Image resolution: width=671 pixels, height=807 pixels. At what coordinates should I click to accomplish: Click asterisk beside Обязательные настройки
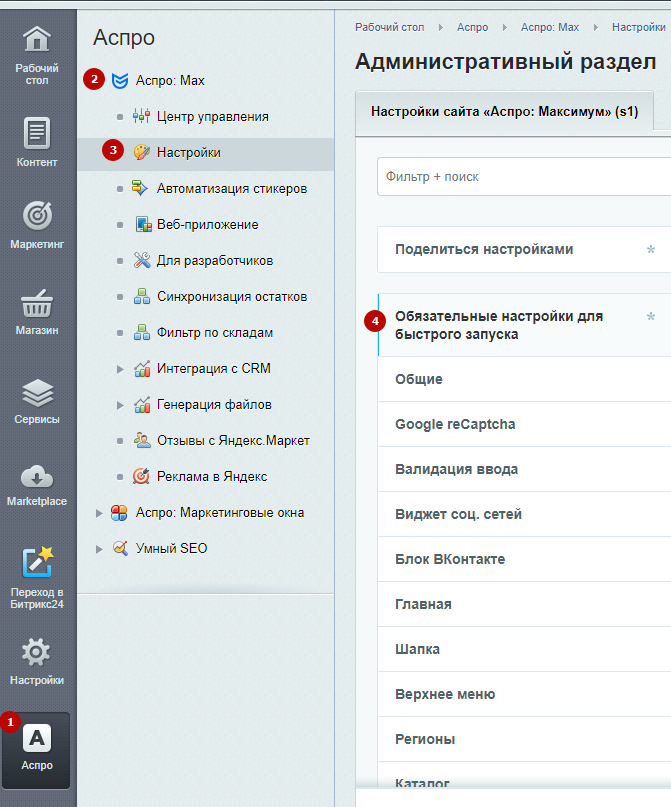[651, 317]
